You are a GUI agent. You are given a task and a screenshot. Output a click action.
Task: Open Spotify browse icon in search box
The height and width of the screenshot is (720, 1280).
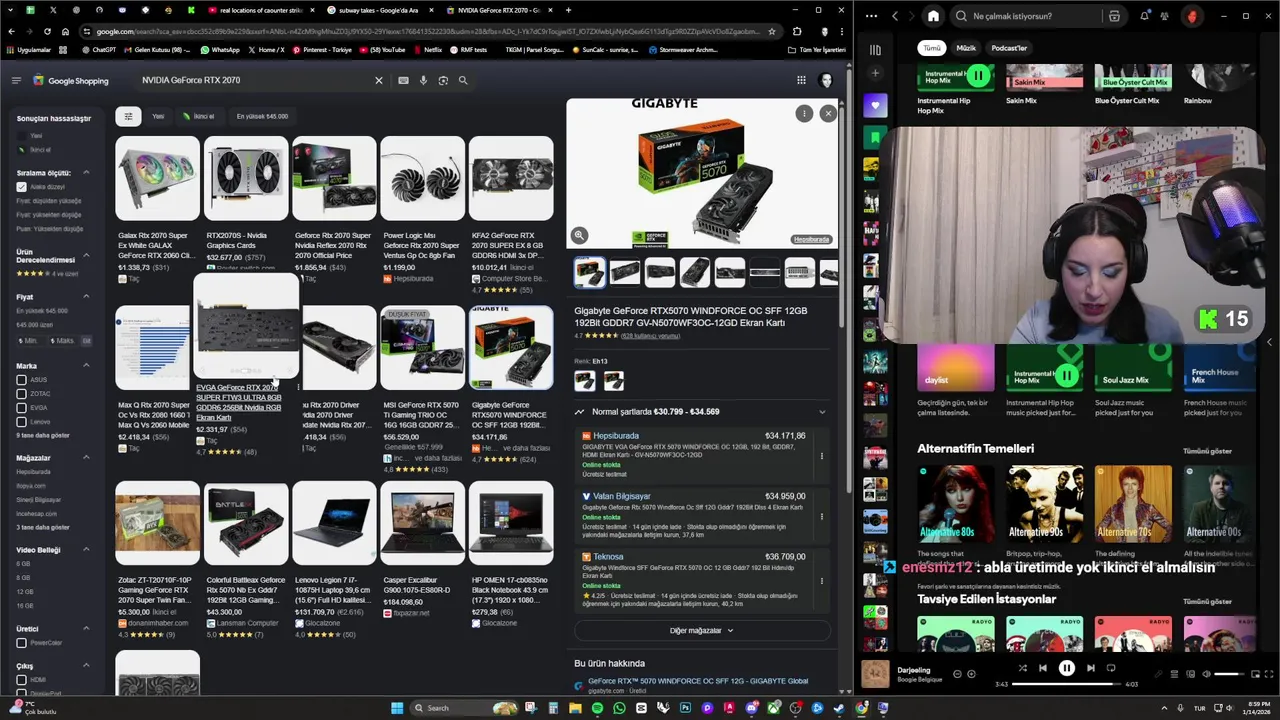1114,16
